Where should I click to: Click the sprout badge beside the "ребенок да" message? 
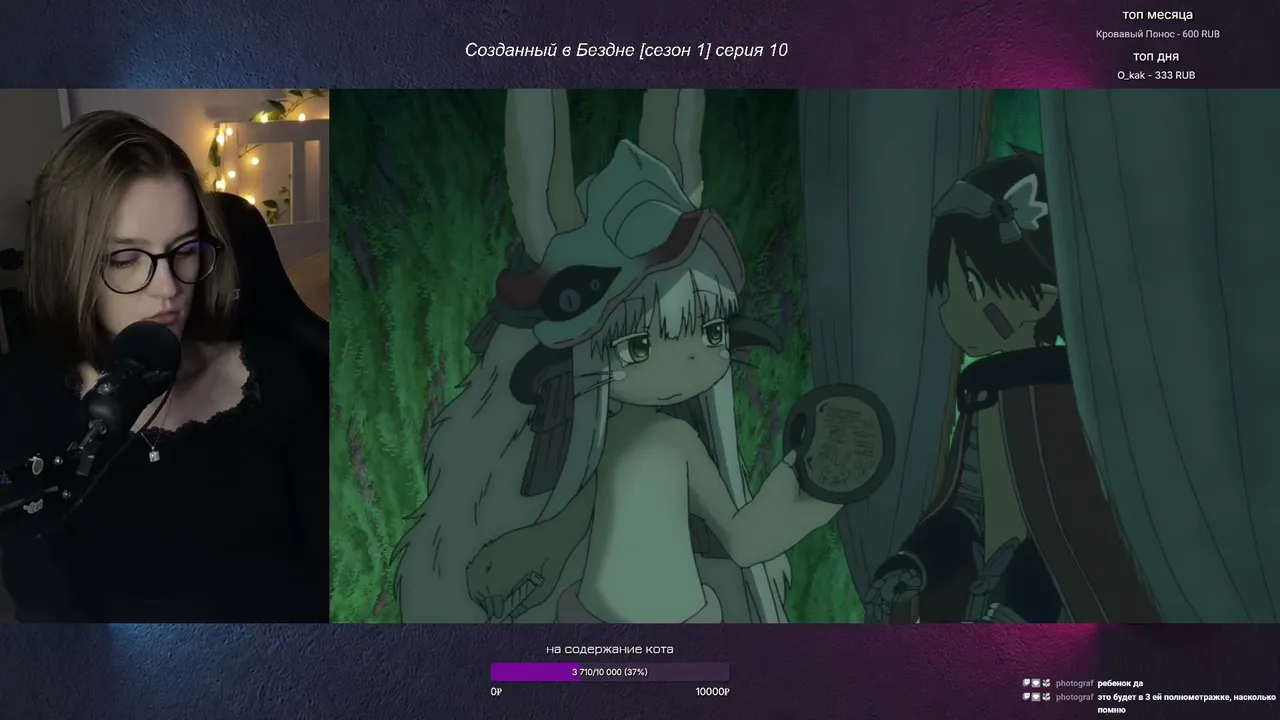coord(1046,683)
